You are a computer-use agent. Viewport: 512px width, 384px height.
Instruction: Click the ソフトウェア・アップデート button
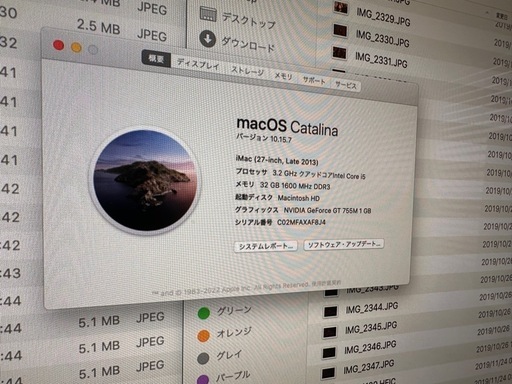(344, 244)
